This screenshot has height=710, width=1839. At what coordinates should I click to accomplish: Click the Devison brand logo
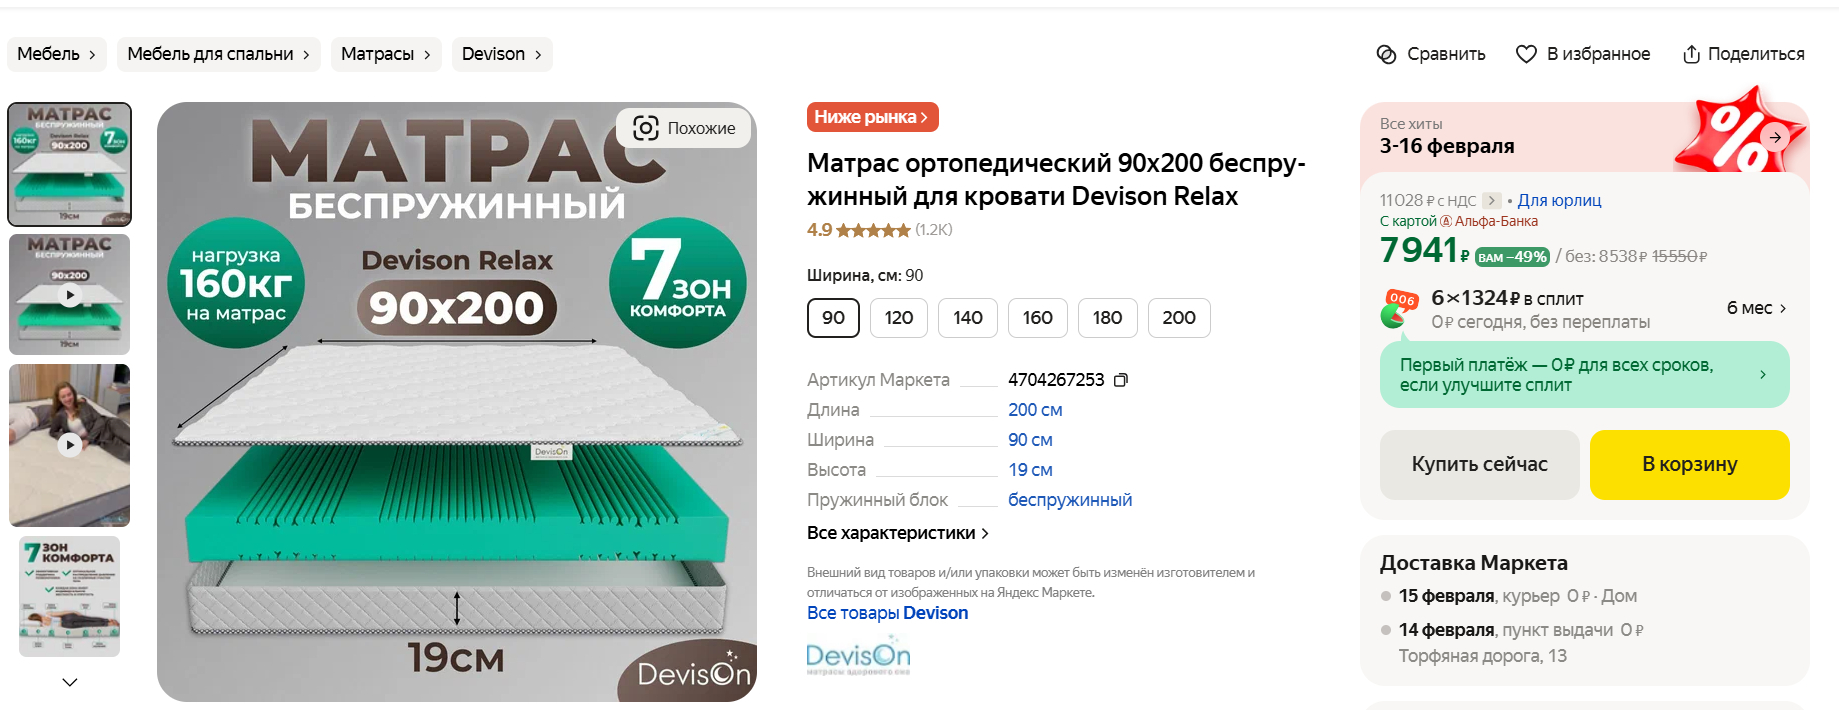coord(858,658)
